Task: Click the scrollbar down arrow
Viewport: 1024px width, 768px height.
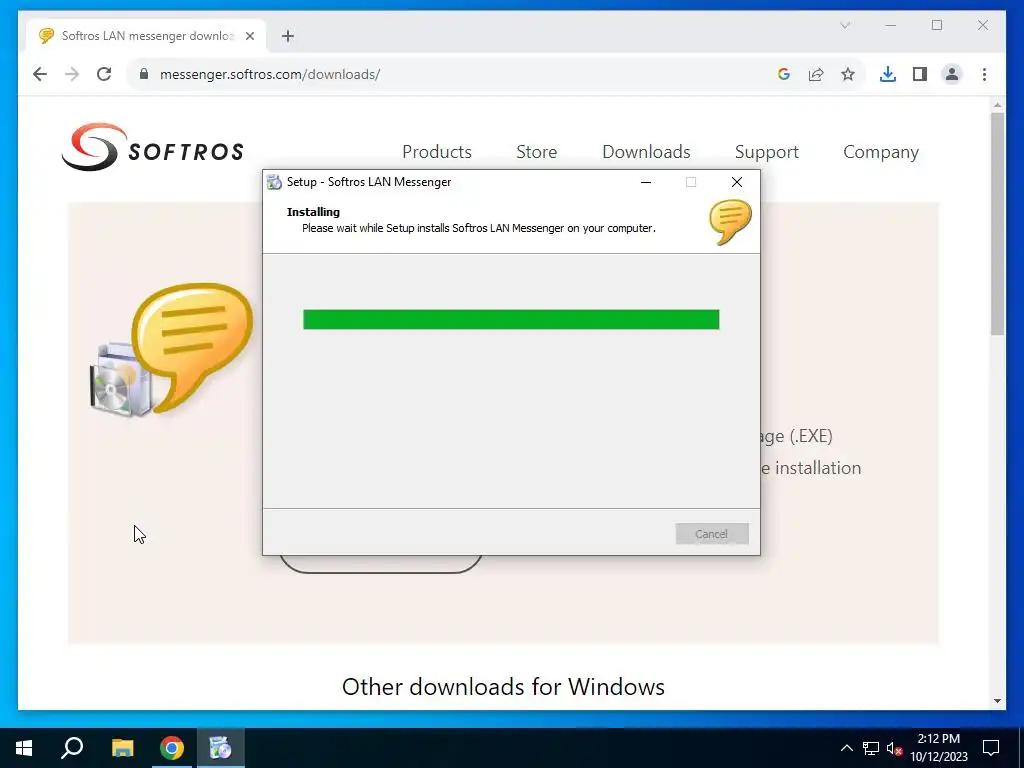Action: point(997,701)
